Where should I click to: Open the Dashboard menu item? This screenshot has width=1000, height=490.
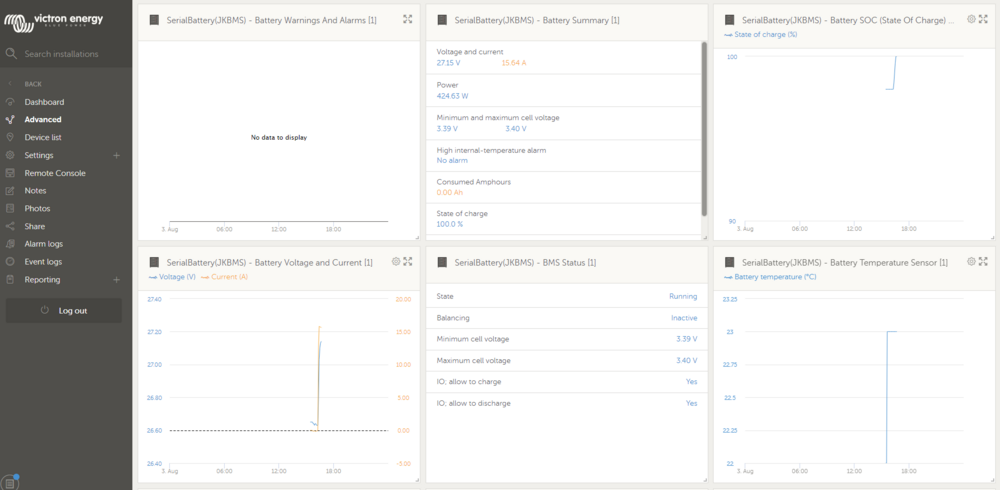click(44, 102)
